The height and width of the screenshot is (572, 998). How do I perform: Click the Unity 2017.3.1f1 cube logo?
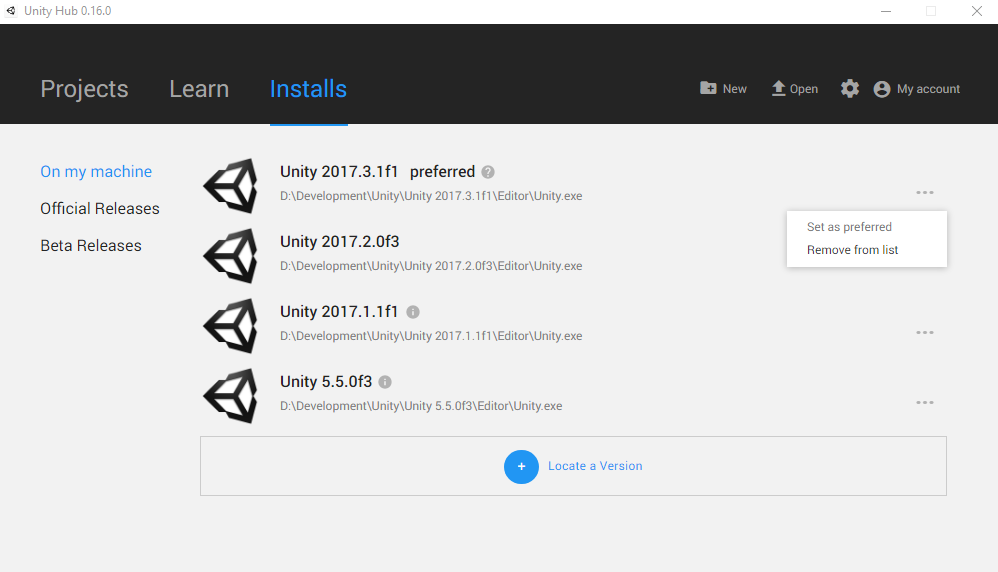(x=231, y=186)
